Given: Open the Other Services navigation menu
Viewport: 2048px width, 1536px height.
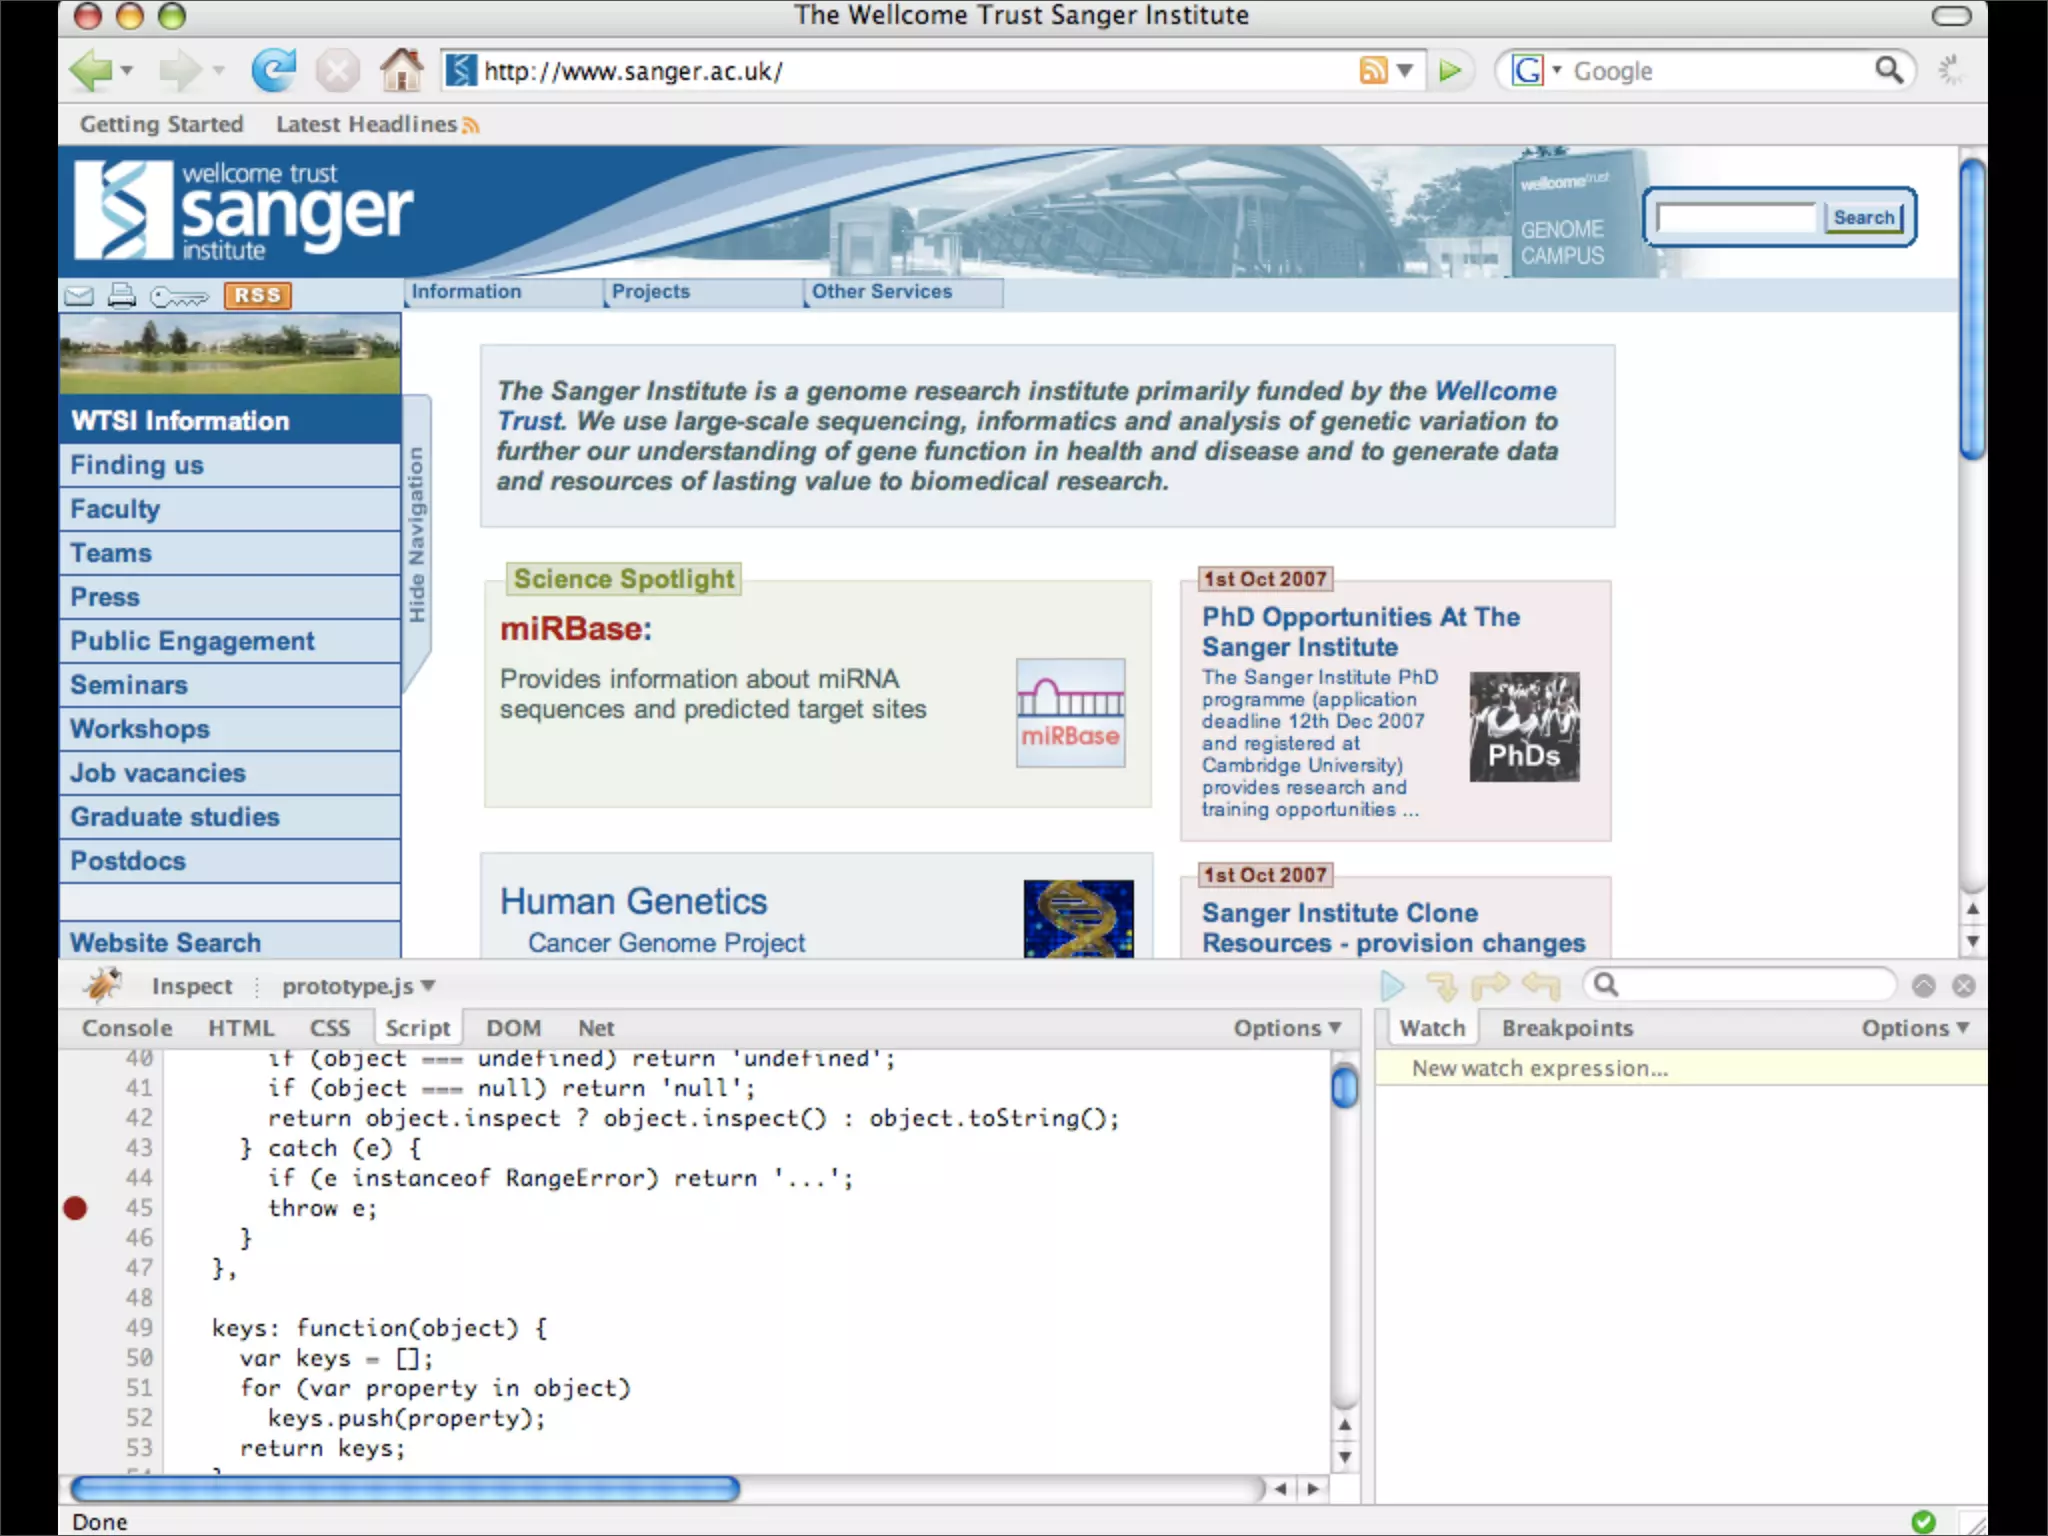Looking at the screenshot, I should (x=904, y=292).
